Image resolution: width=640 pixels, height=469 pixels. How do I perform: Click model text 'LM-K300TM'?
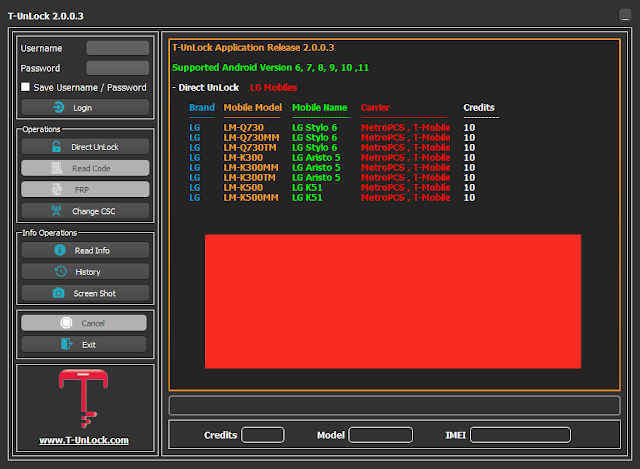(249, 178)
